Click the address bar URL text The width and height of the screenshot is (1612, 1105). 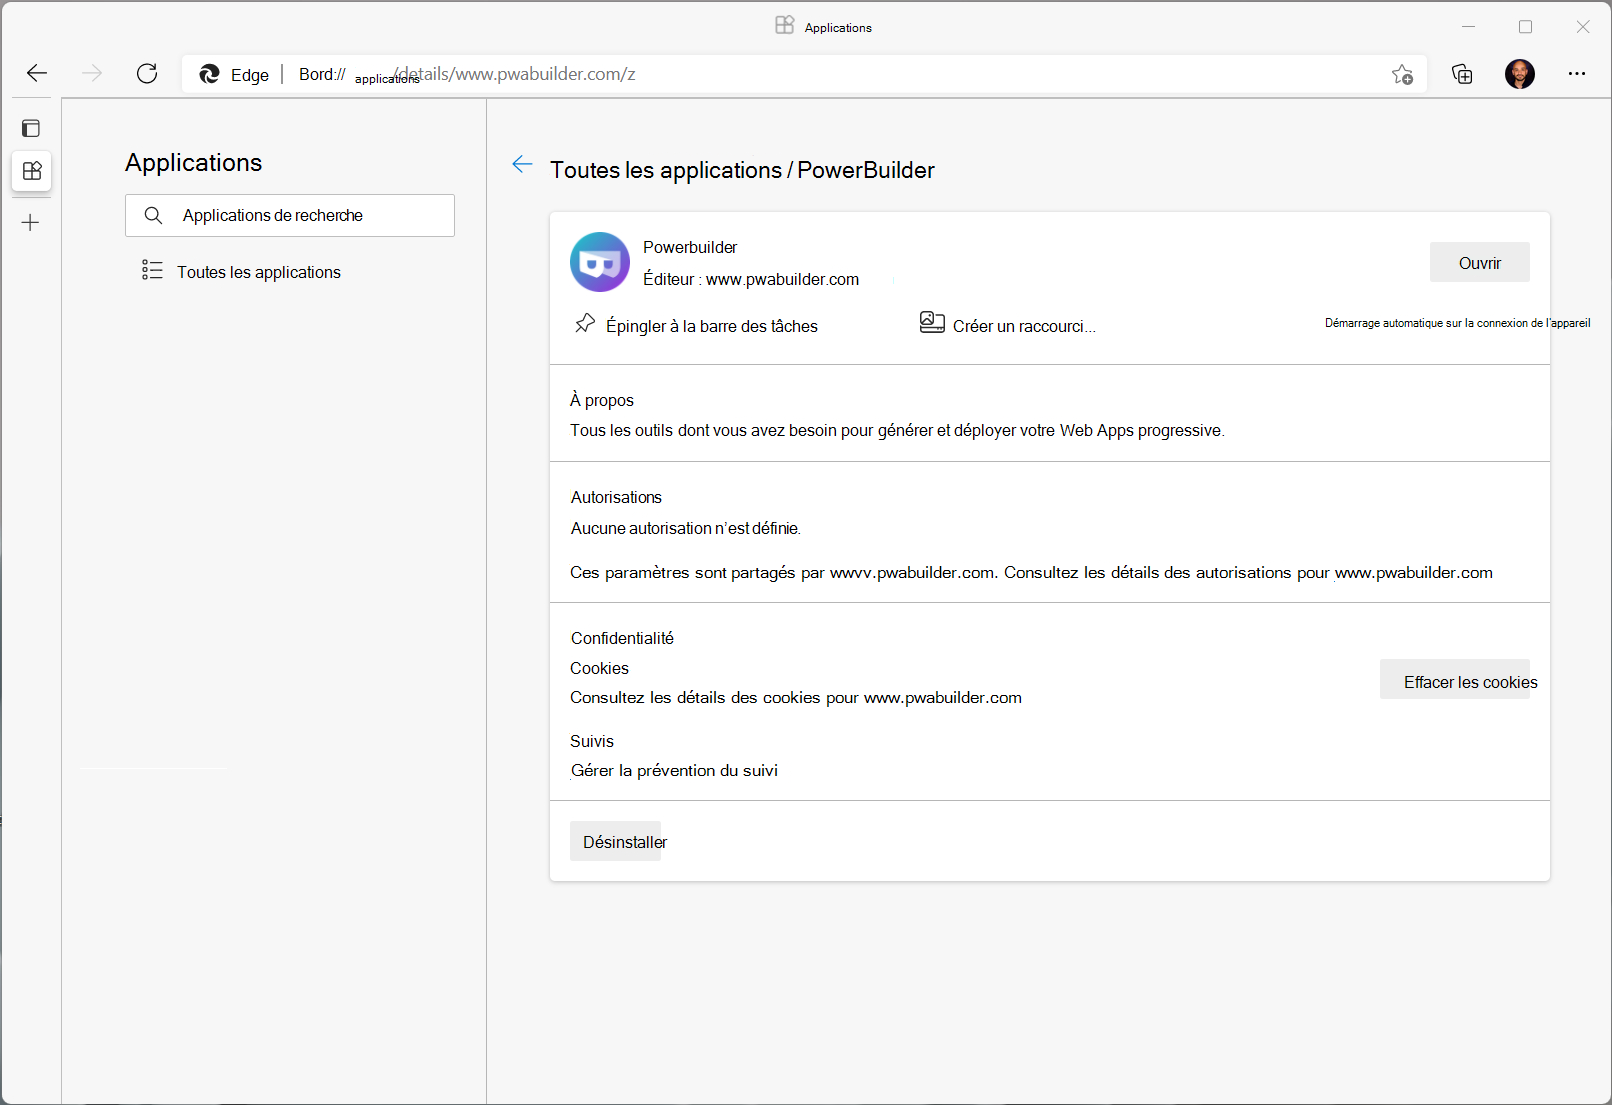tap(467, 74)
